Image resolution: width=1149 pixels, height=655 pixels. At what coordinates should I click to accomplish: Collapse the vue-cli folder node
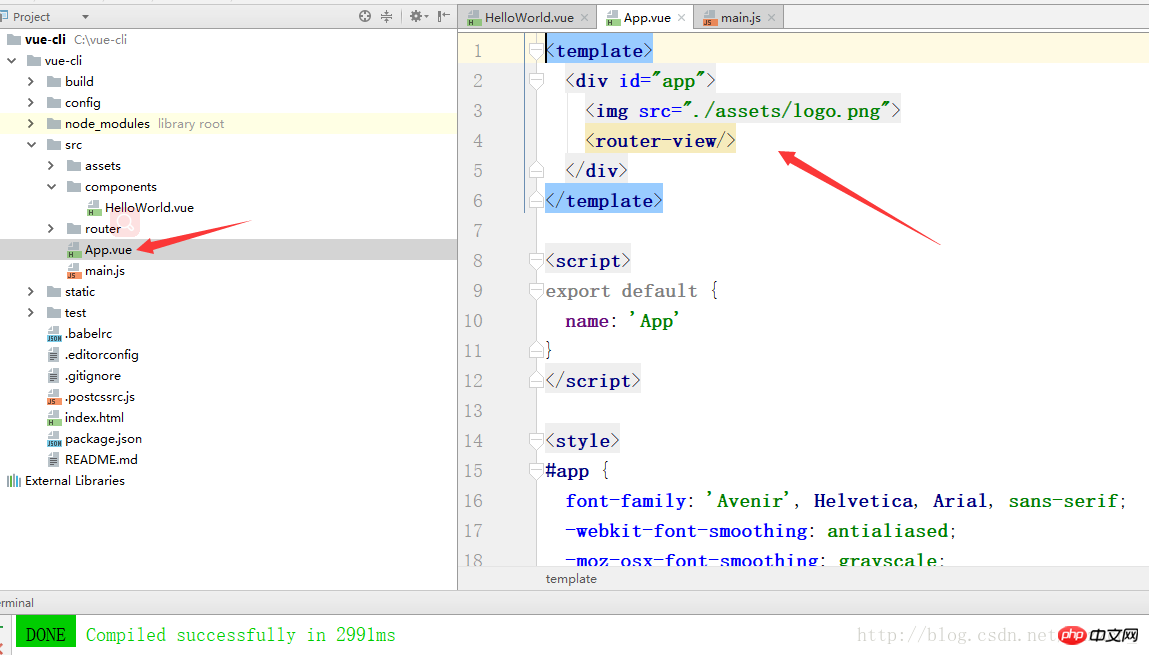click(12, 61)
